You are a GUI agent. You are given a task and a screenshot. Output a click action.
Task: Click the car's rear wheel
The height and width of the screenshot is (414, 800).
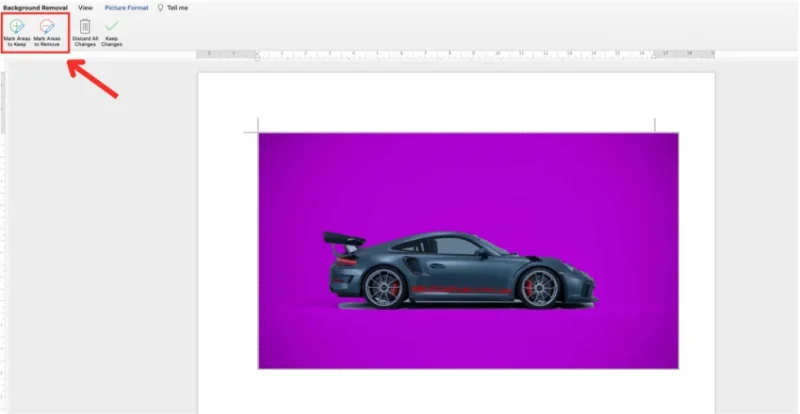tap(383, 288)
